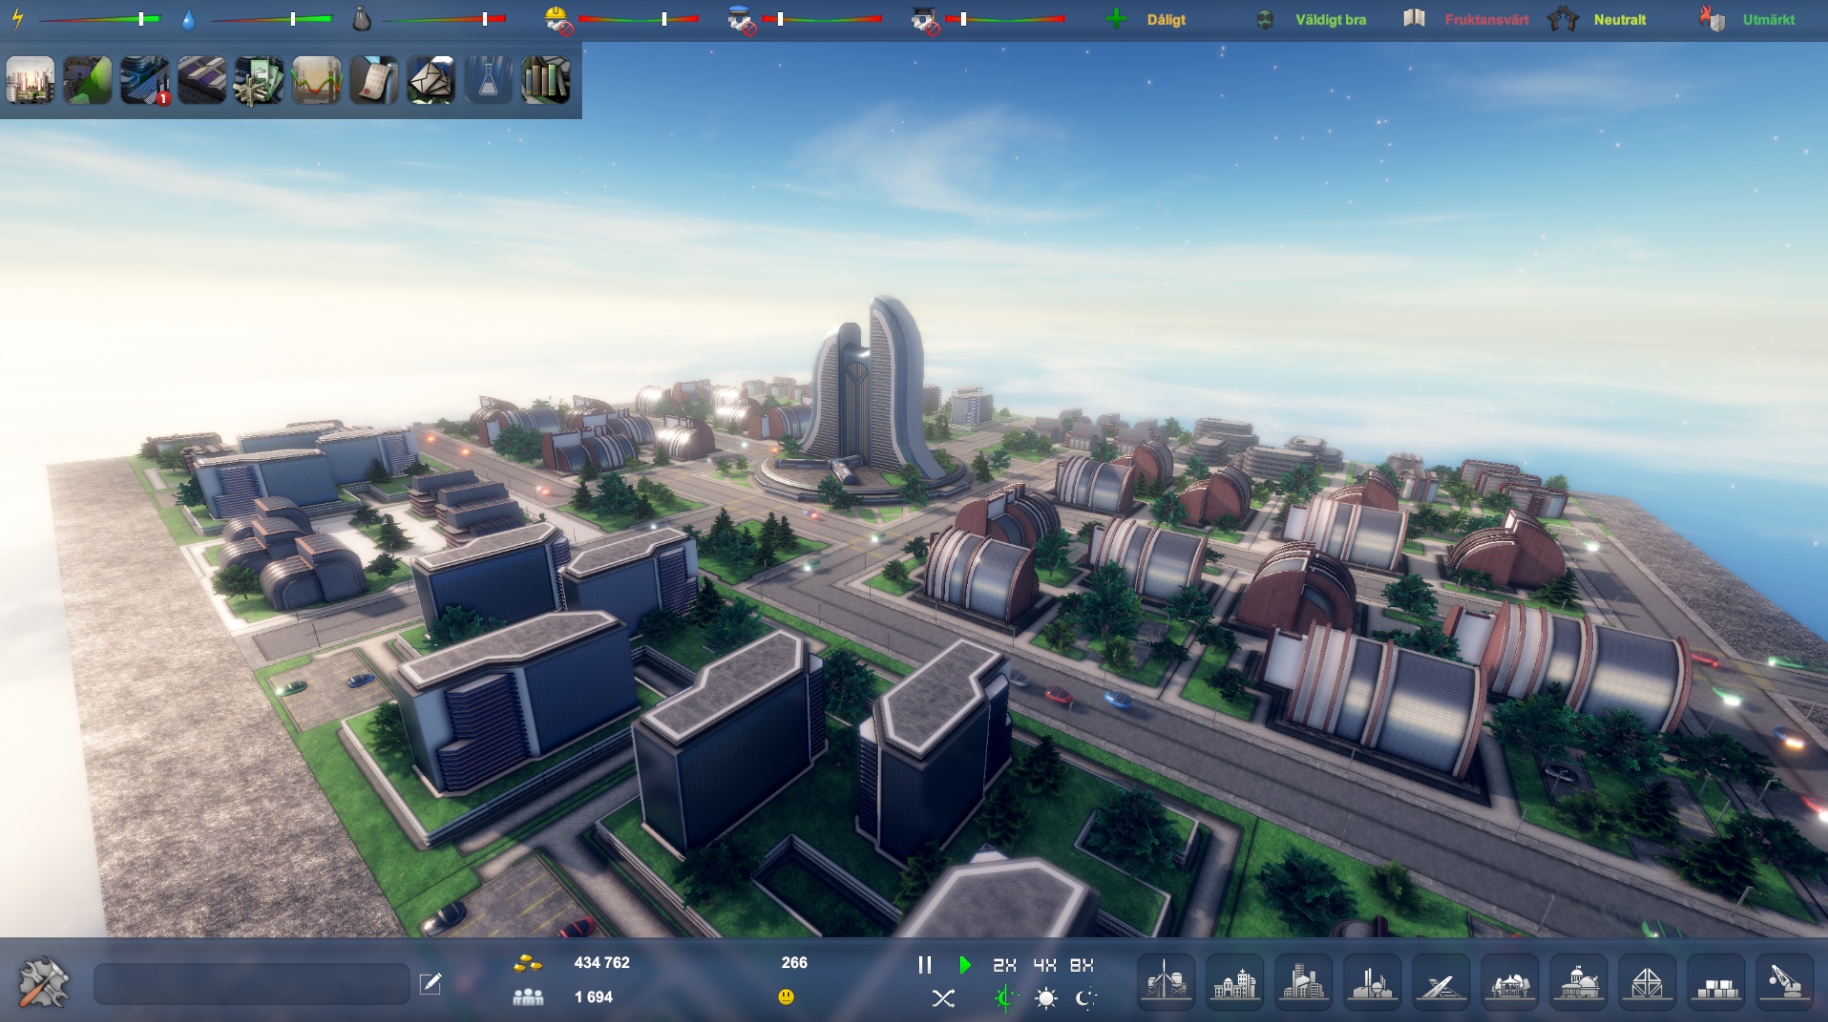Open the books library icon
This screenshot has height=1022, width=1828.
546,80
